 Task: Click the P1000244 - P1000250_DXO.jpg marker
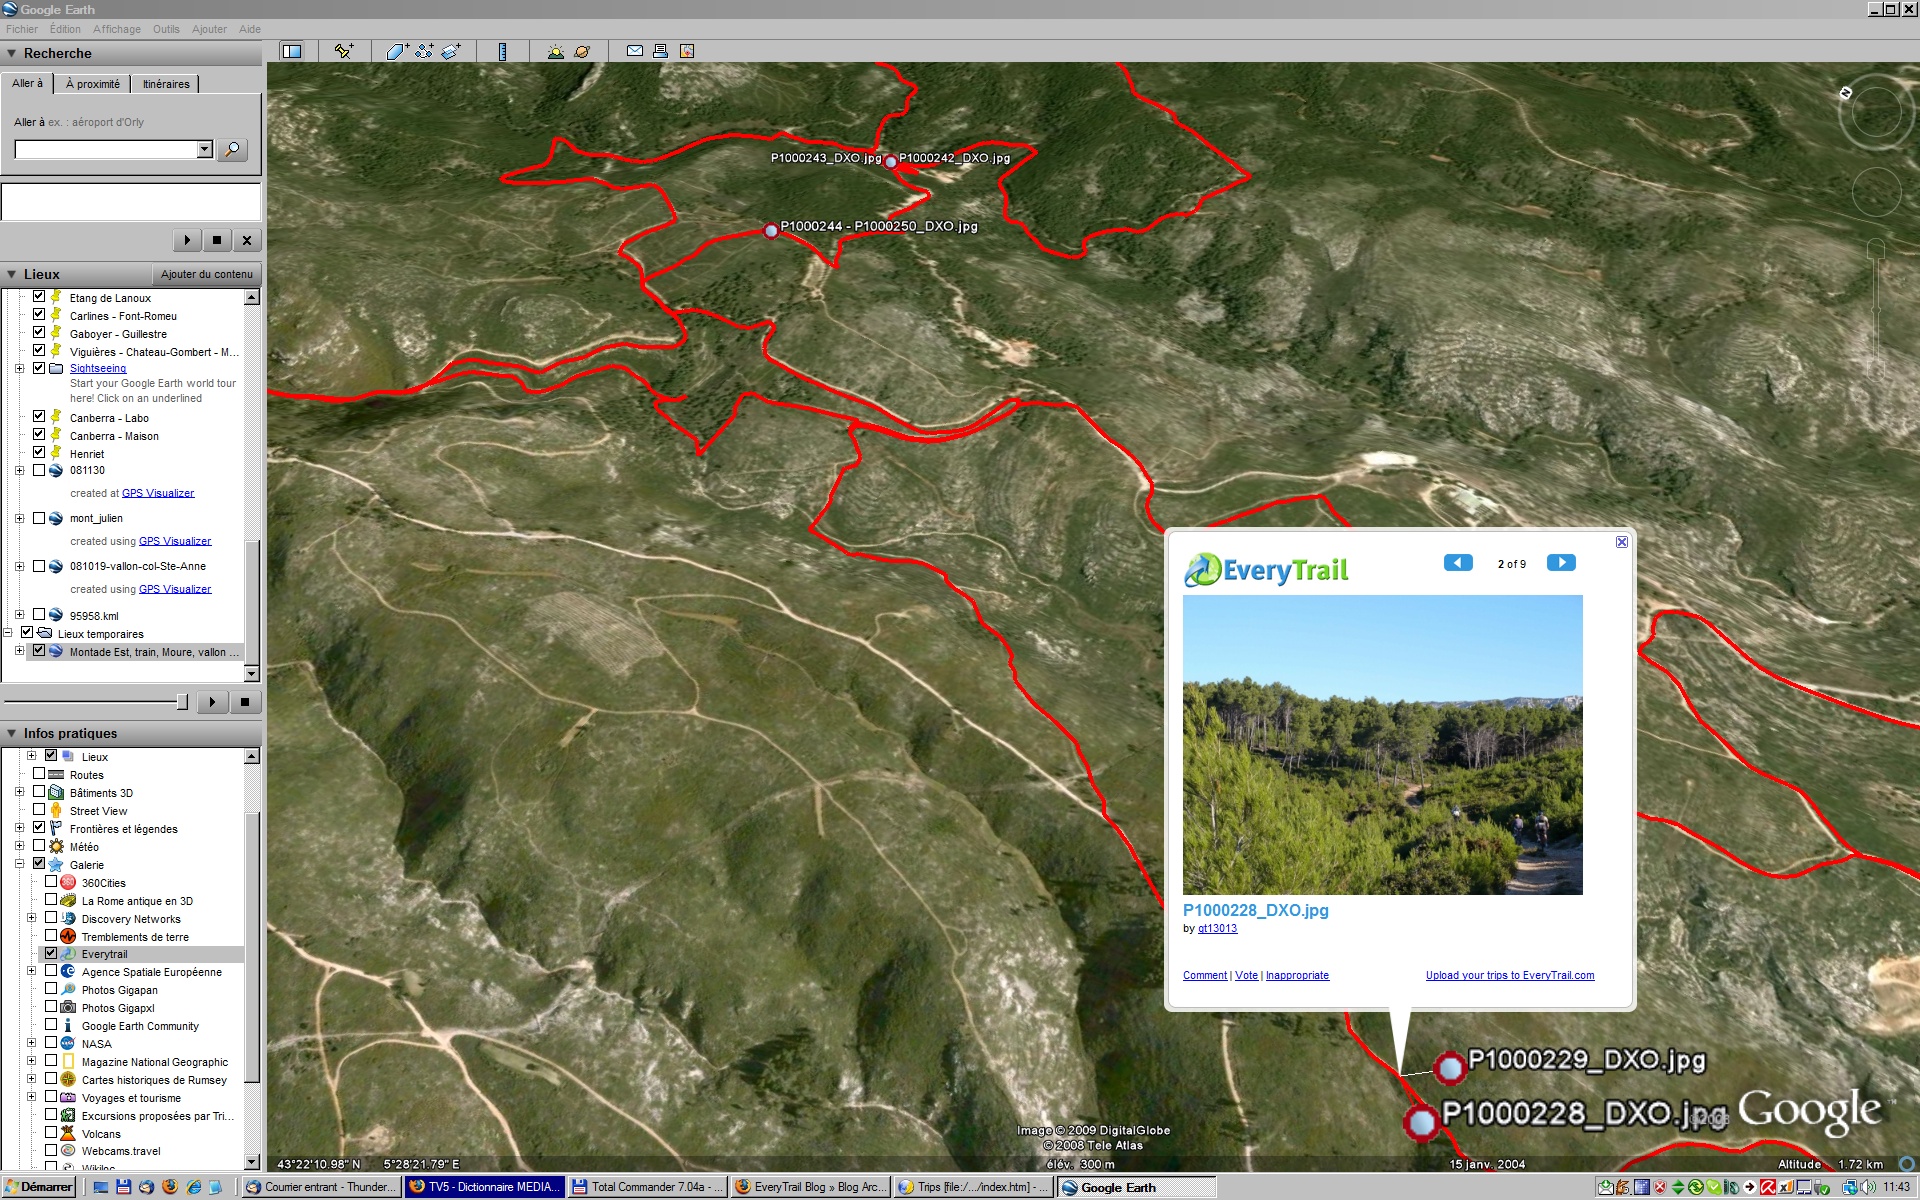[771, 231]
